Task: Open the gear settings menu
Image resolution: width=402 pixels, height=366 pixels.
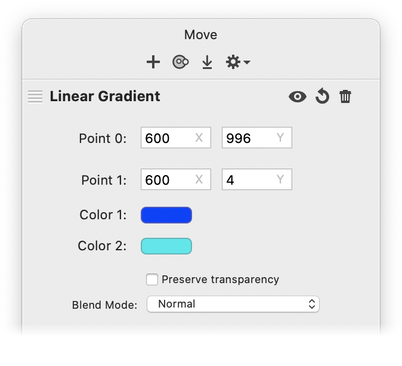Action: 238,62
